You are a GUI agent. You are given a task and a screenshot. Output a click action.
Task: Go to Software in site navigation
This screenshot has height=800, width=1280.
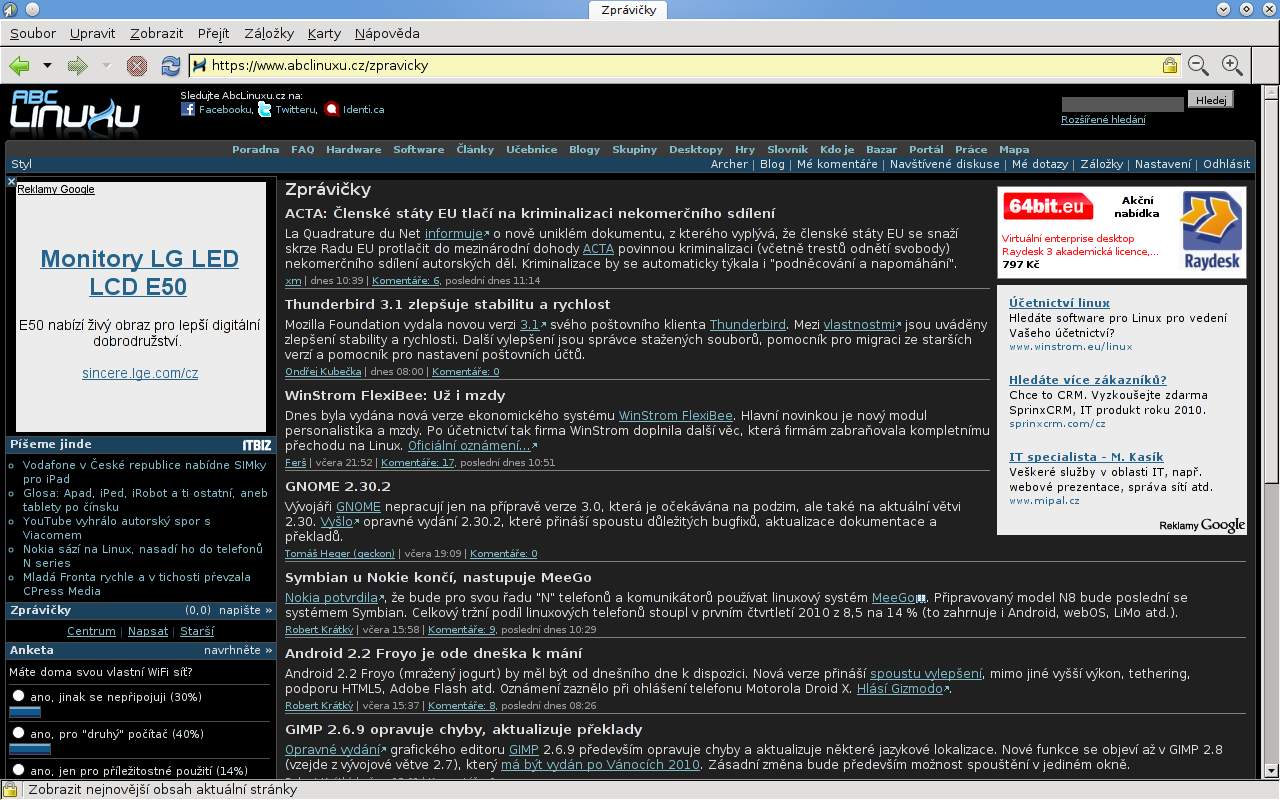click(419, 150)
